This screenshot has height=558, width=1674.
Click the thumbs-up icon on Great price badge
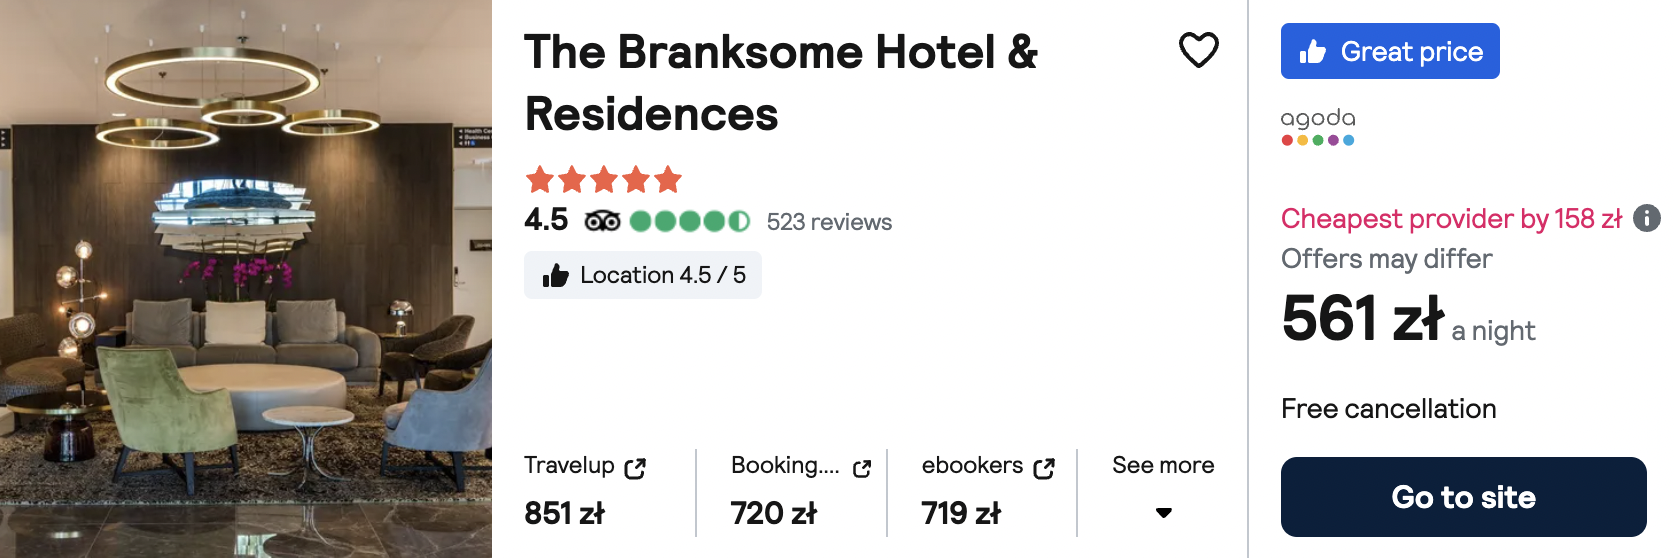pos(1312,52)
